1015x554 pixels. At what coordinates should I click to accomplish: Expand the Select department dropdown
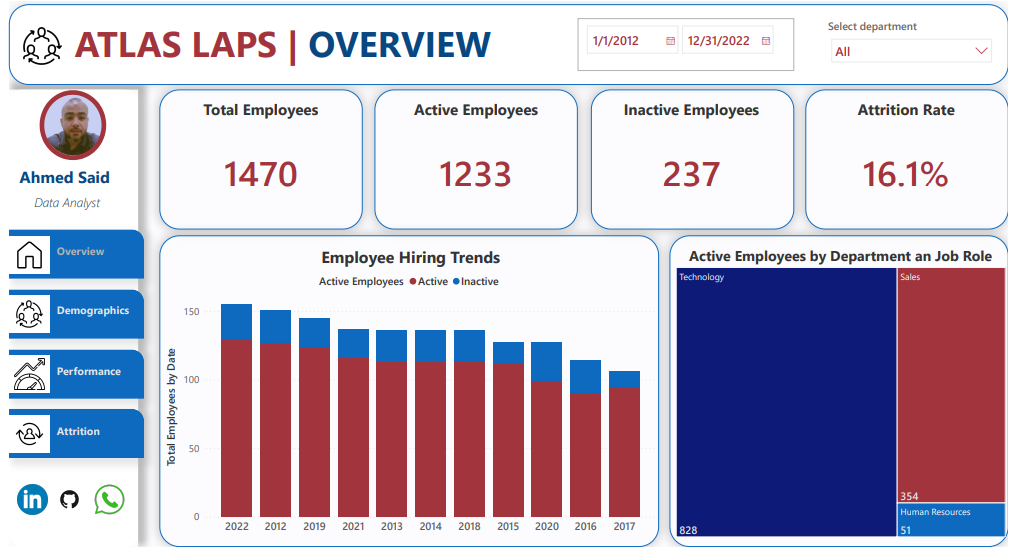(x=980, y=51)
